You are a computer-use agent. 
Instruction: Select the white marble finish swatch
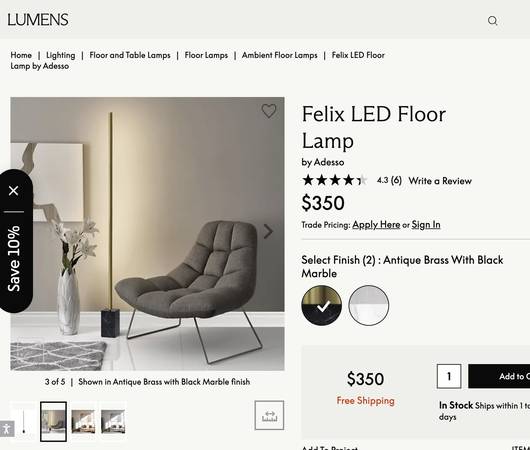coord(369,305)
